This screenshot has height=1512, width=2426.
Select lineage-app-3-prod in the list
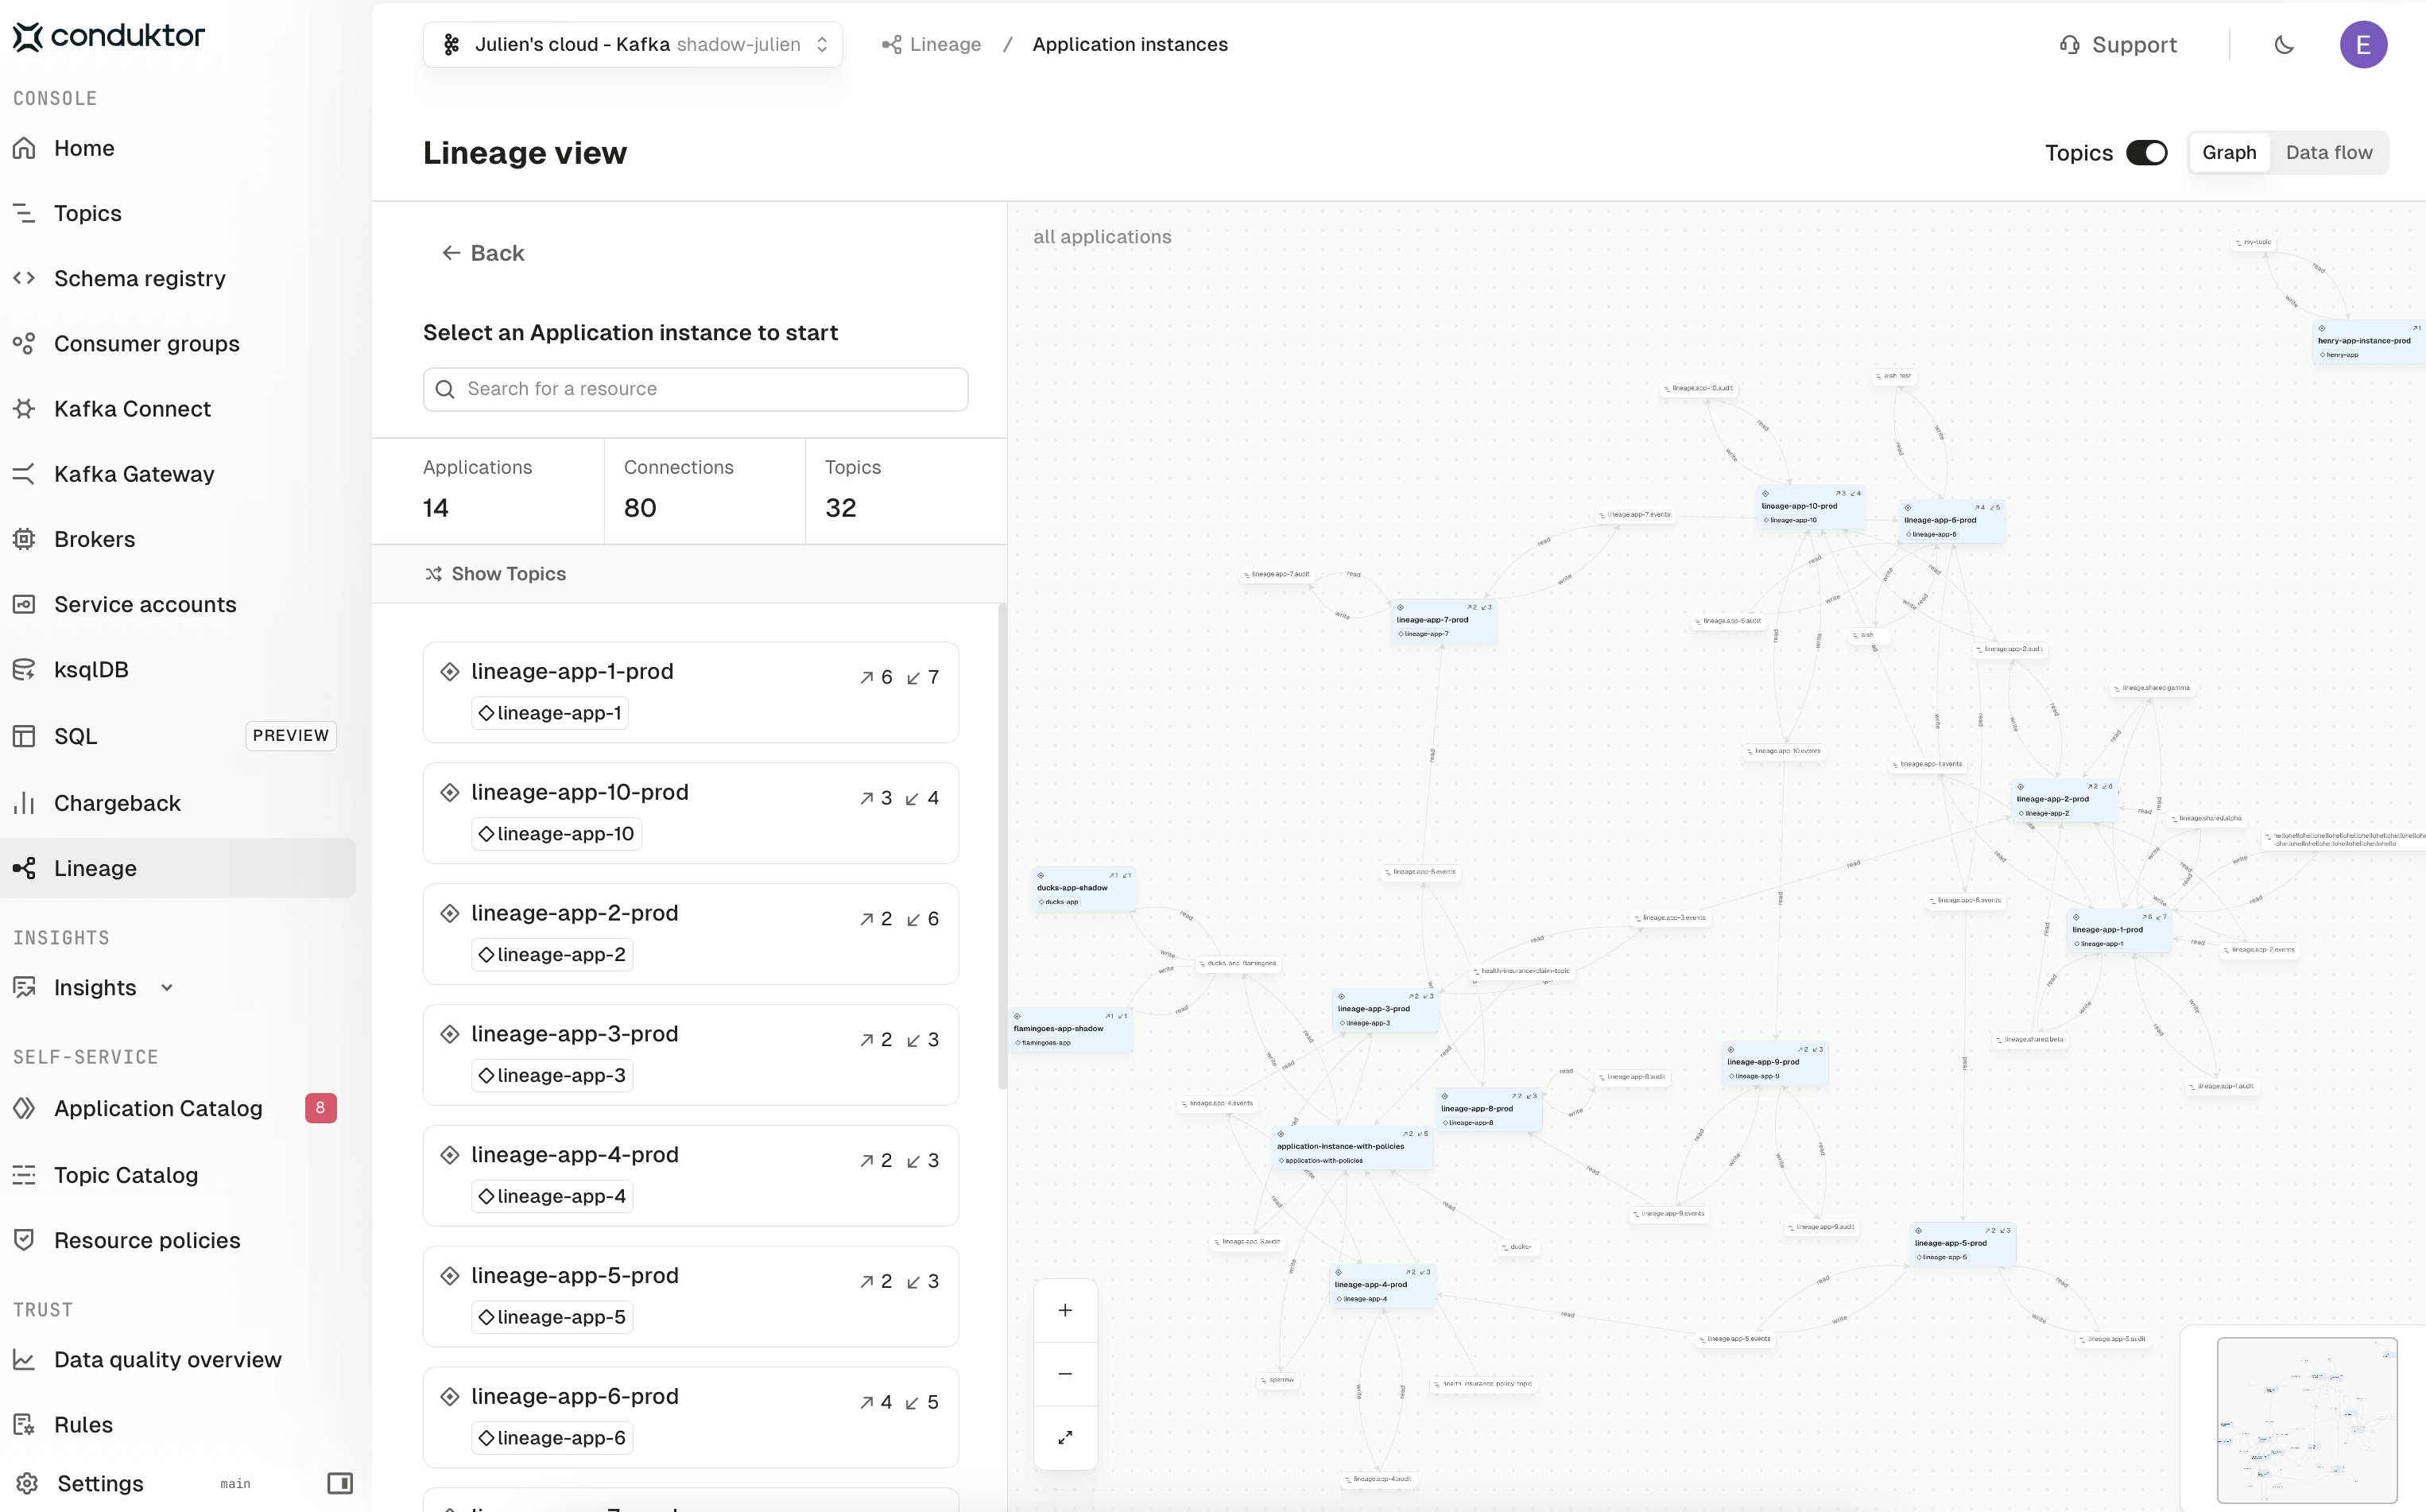tap(691, 1055)
